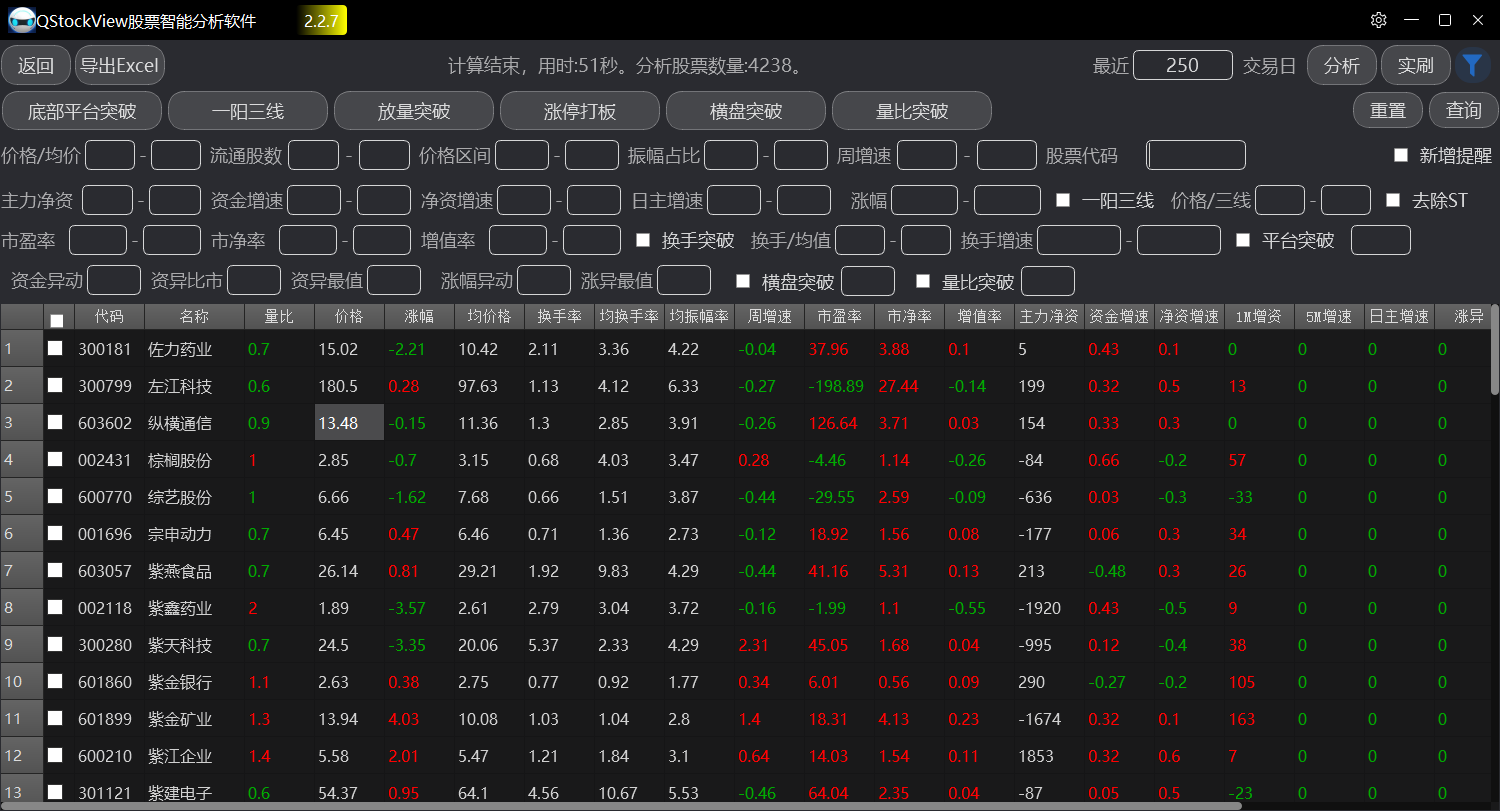Screen dimensions: 1500x811
Task: Click the first 换手增速 input box
Action: coord(1079,240)
